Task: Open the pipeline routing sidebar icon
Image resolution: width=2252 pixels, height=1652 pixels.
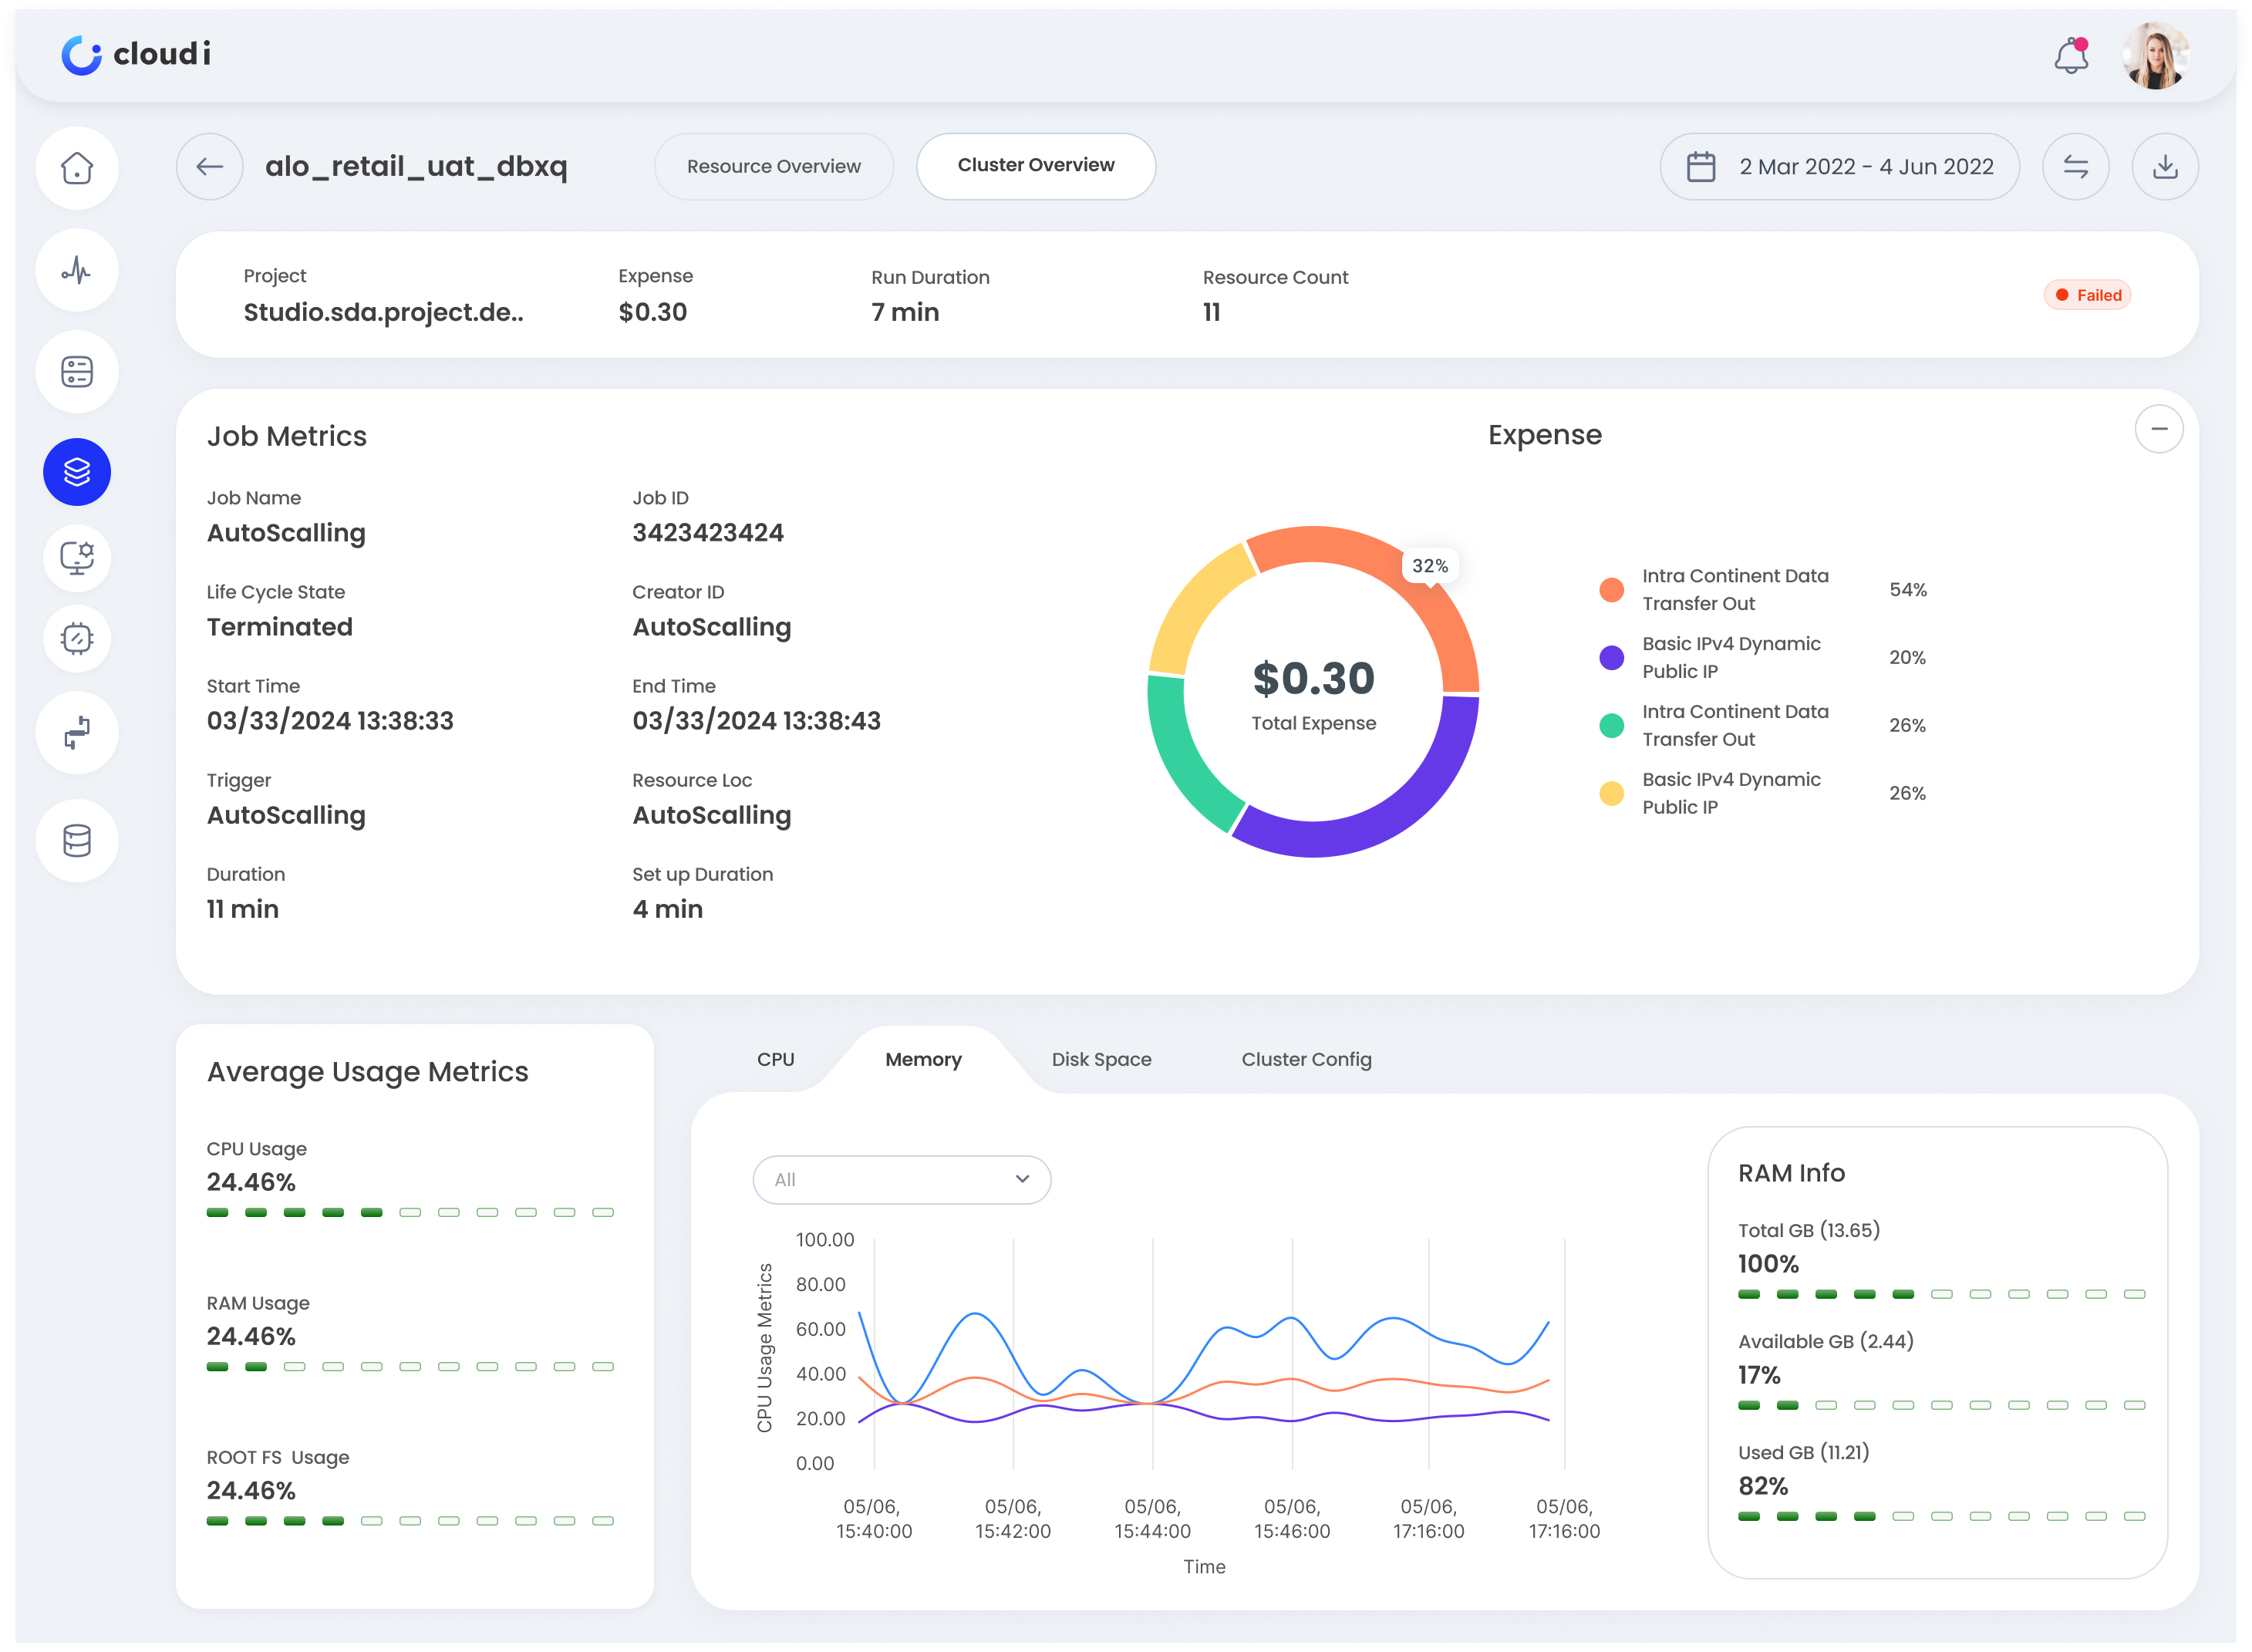Action: 77,733
